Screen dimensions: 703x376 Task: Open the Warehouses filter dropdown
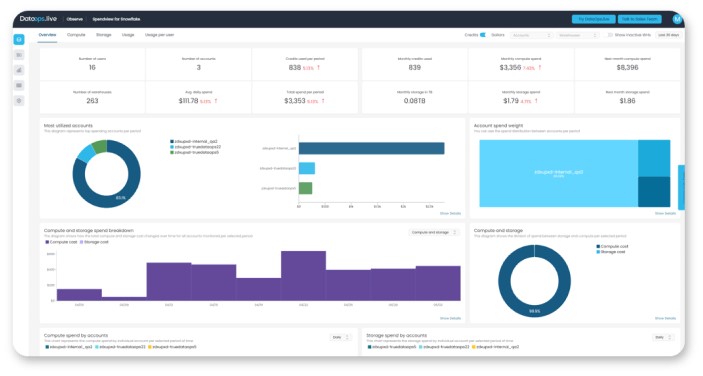point(578,35)
